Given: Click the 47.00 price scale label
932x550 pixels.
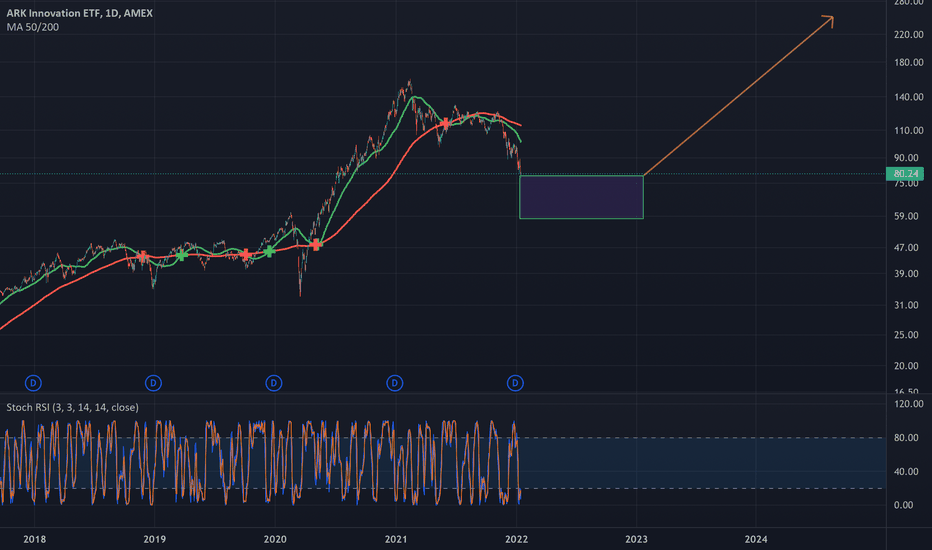Looking at the screenshot, I should tap(906, 248).
